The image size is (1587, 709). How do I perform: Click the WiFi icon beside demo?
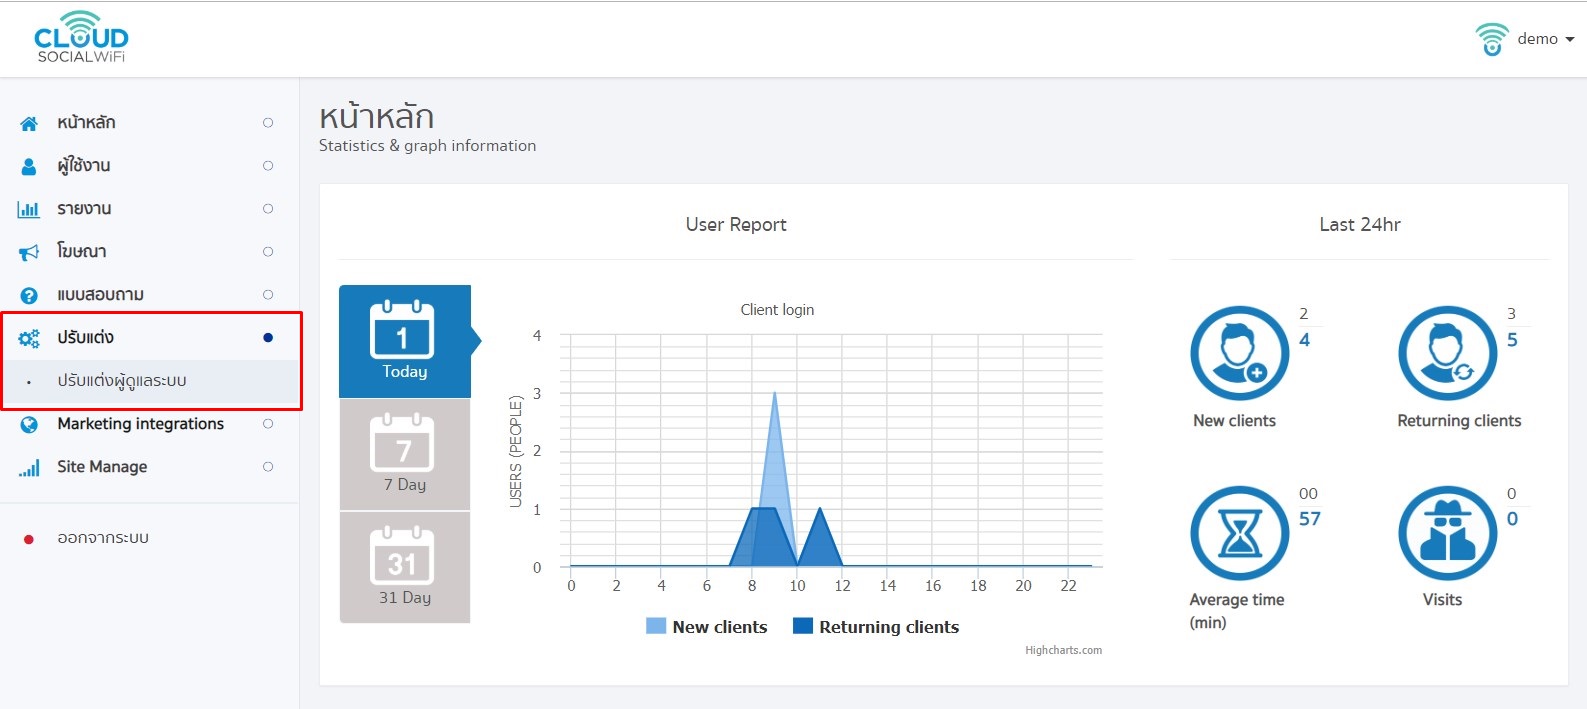pos(1492,39)
